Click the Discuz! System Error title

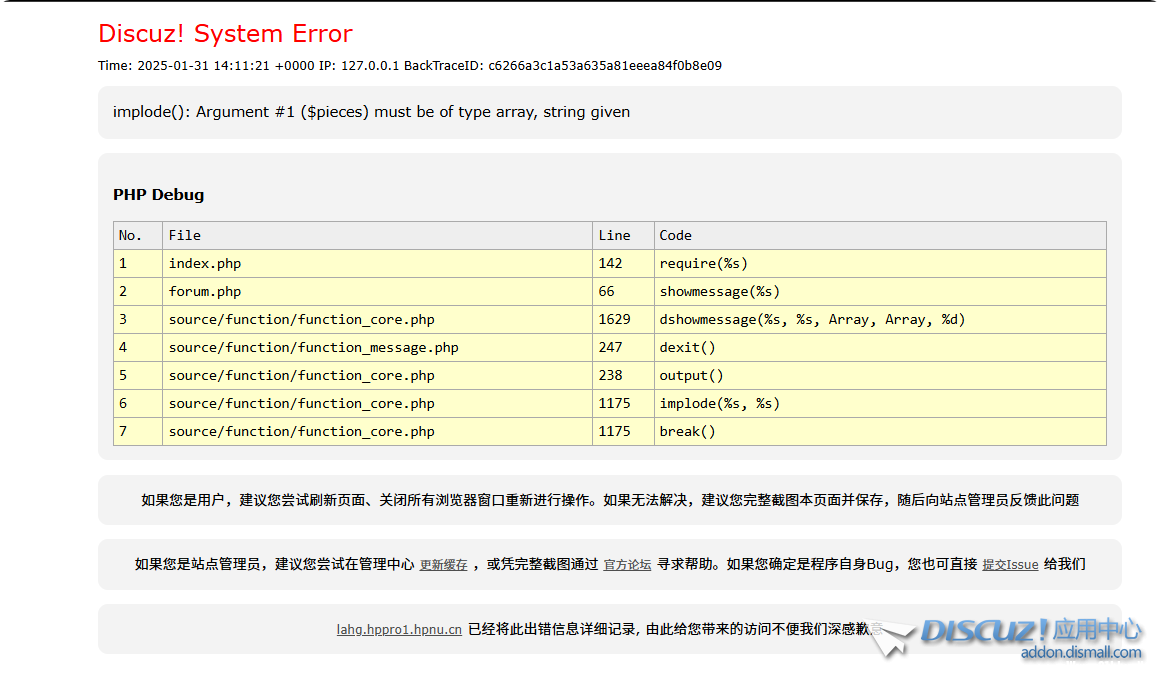225,34
